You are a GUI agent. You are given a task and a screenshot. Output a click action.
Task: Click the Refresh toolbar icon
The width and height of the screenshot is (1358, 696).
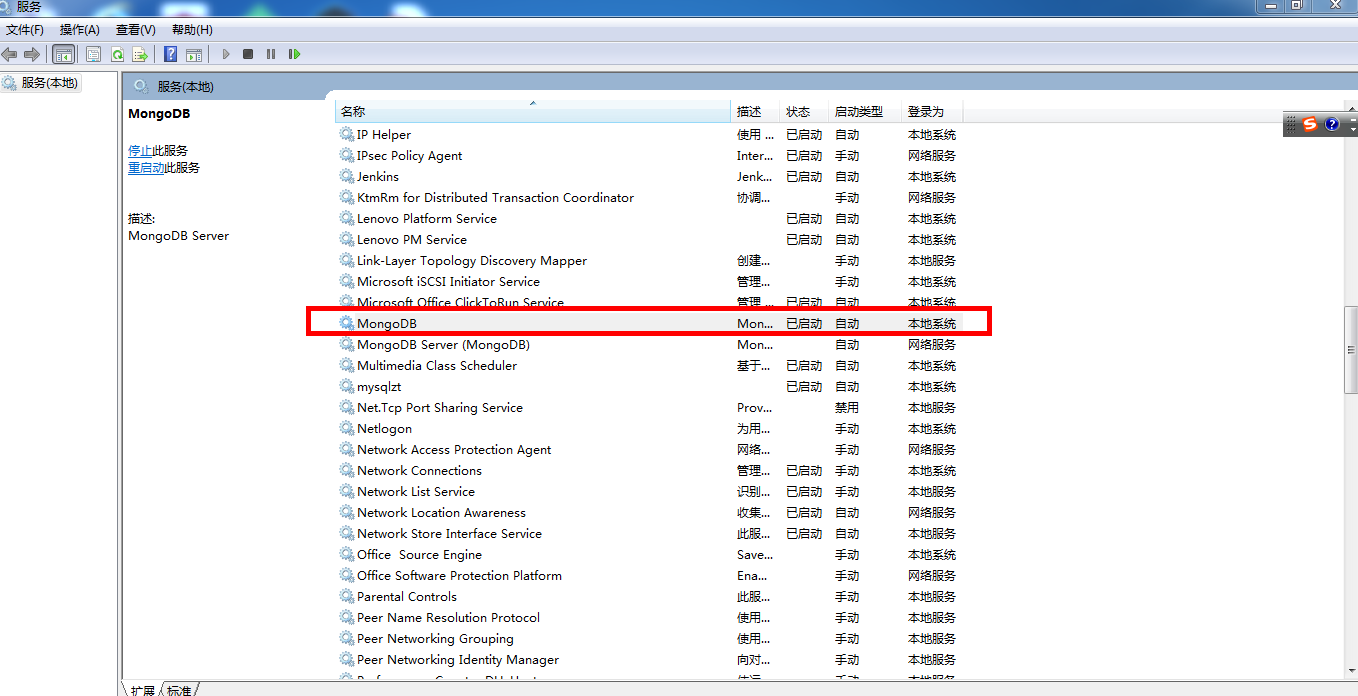(x=117, y=54)
